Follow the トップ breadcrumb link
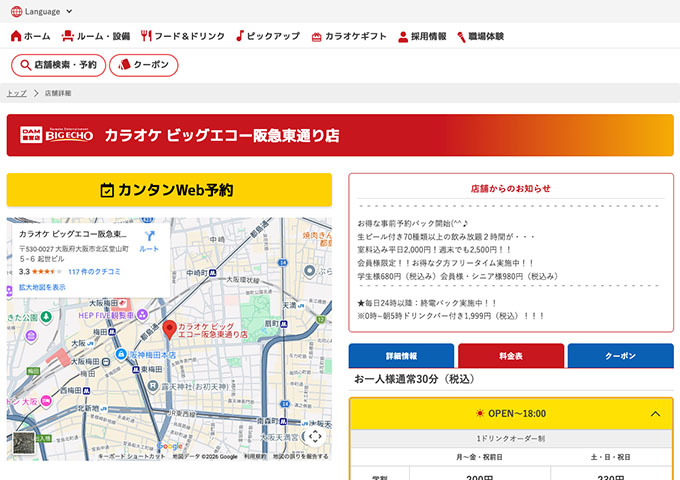 pyautogui.click(x=16, y=93)
